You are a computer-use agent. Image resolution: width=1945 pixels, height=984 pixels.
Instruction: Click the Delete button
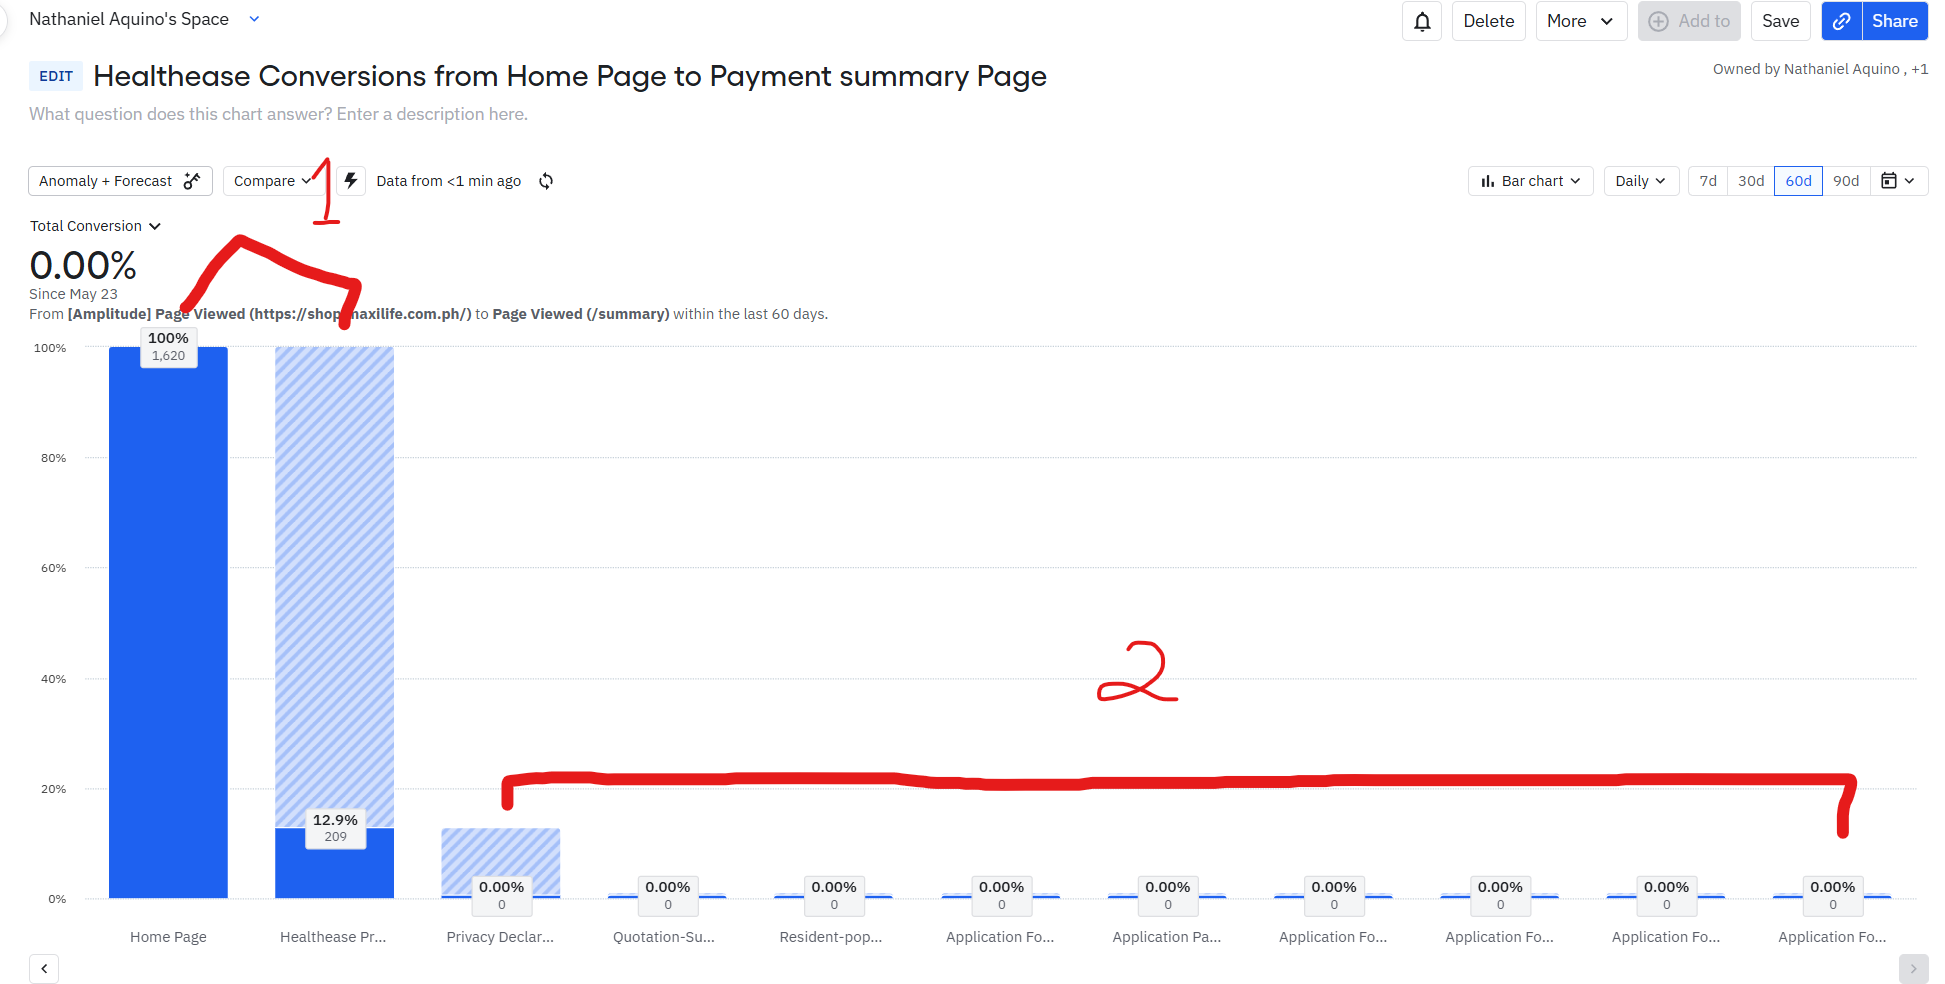tap(1489, 21)
